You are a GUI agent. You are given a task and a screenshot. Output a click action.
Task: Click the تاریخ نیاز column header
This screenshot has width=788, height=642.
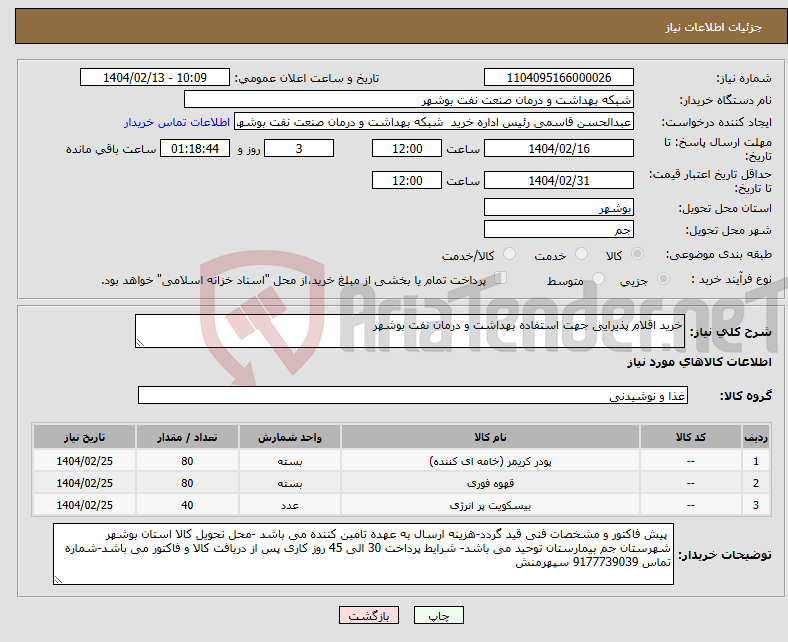[84, 437]
